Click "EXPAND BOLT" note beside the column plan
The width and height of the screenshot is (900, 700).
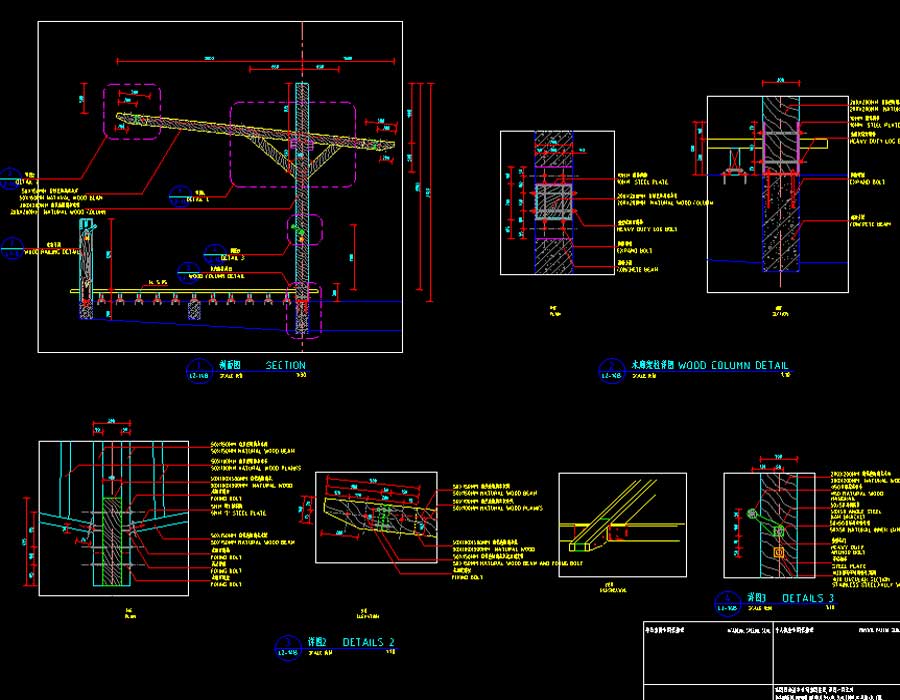[x=634, y=250]
